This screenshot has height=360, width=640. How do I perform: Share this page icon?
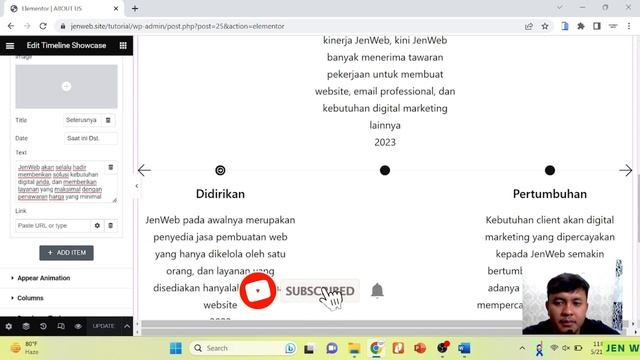pyautogui.click(x=529, y=26)
